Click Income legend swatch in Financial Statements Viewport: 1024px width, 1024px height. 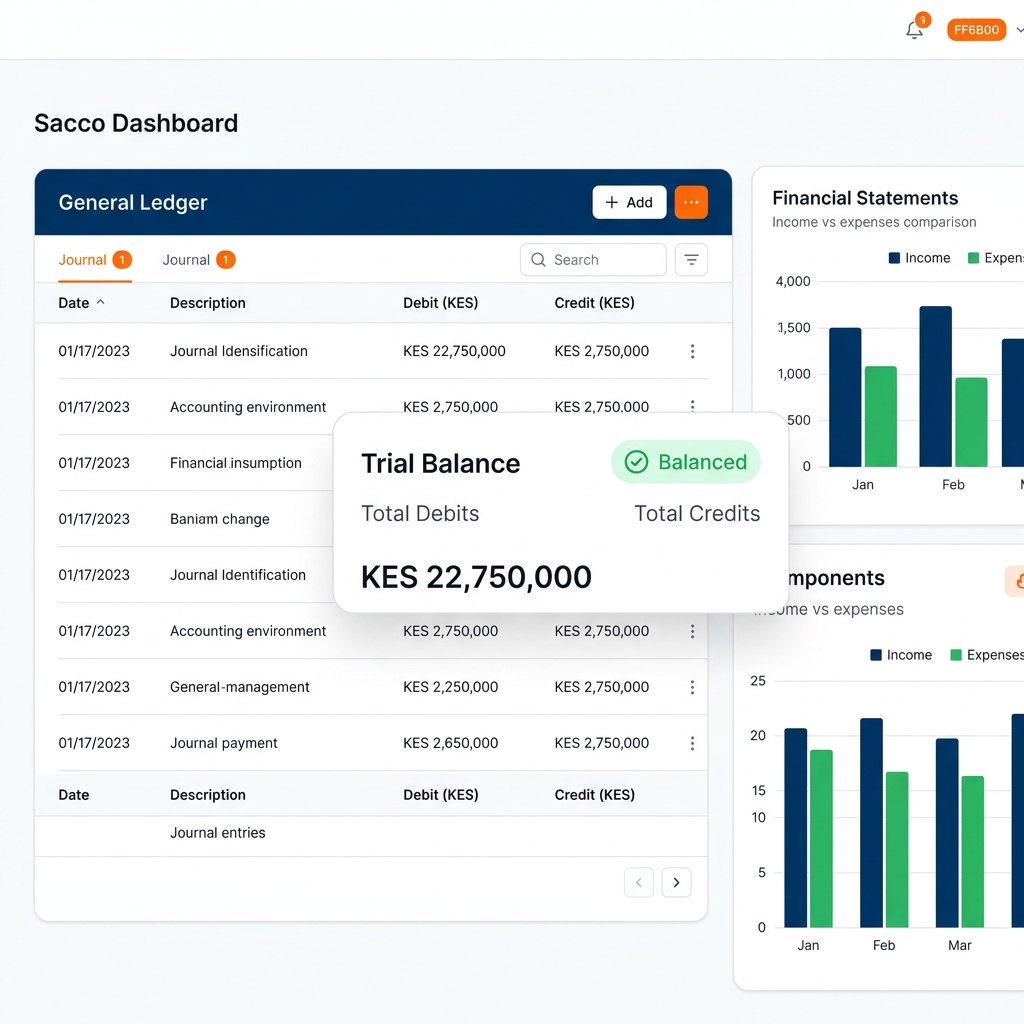click(x=894, y=258)
